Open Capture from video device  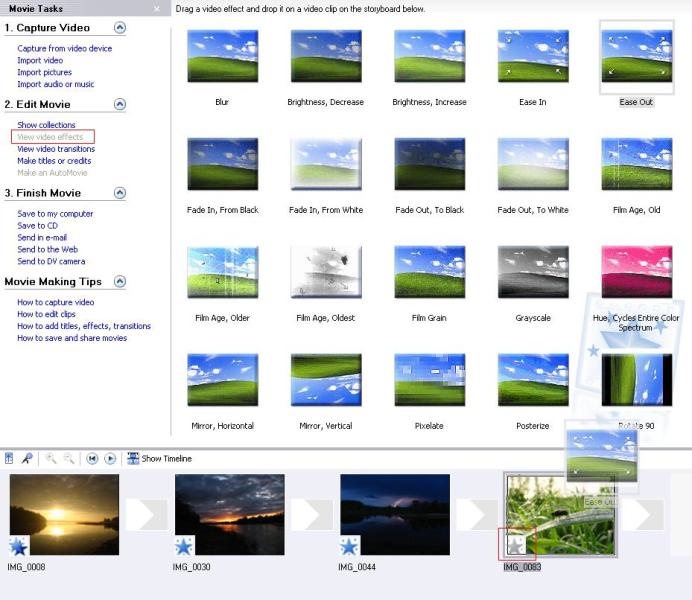click(x=65, y=49)
